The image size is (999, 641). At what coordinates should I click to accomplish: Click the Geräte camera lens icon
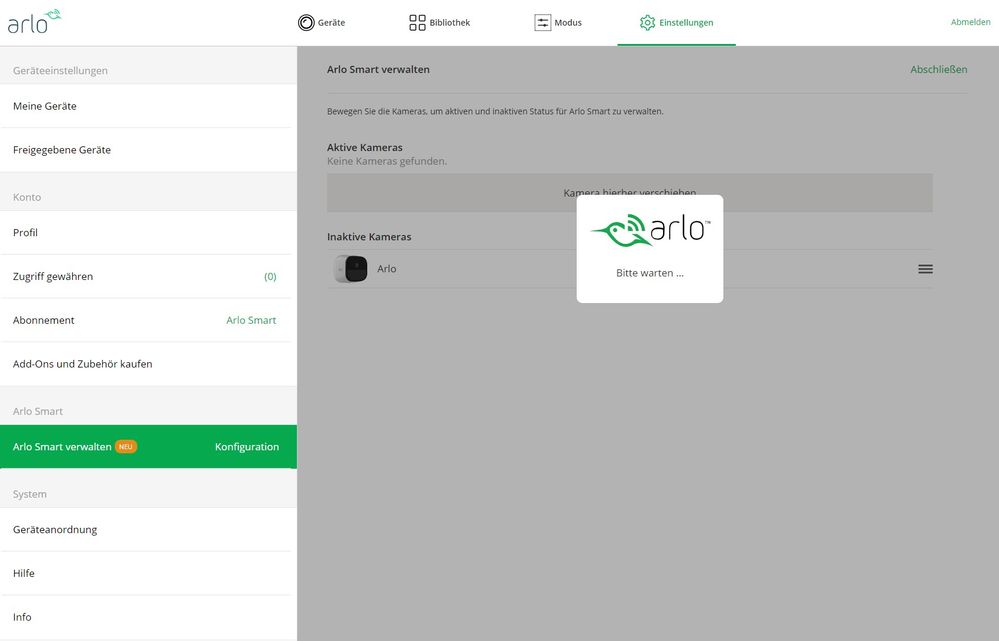pos(306,22)
